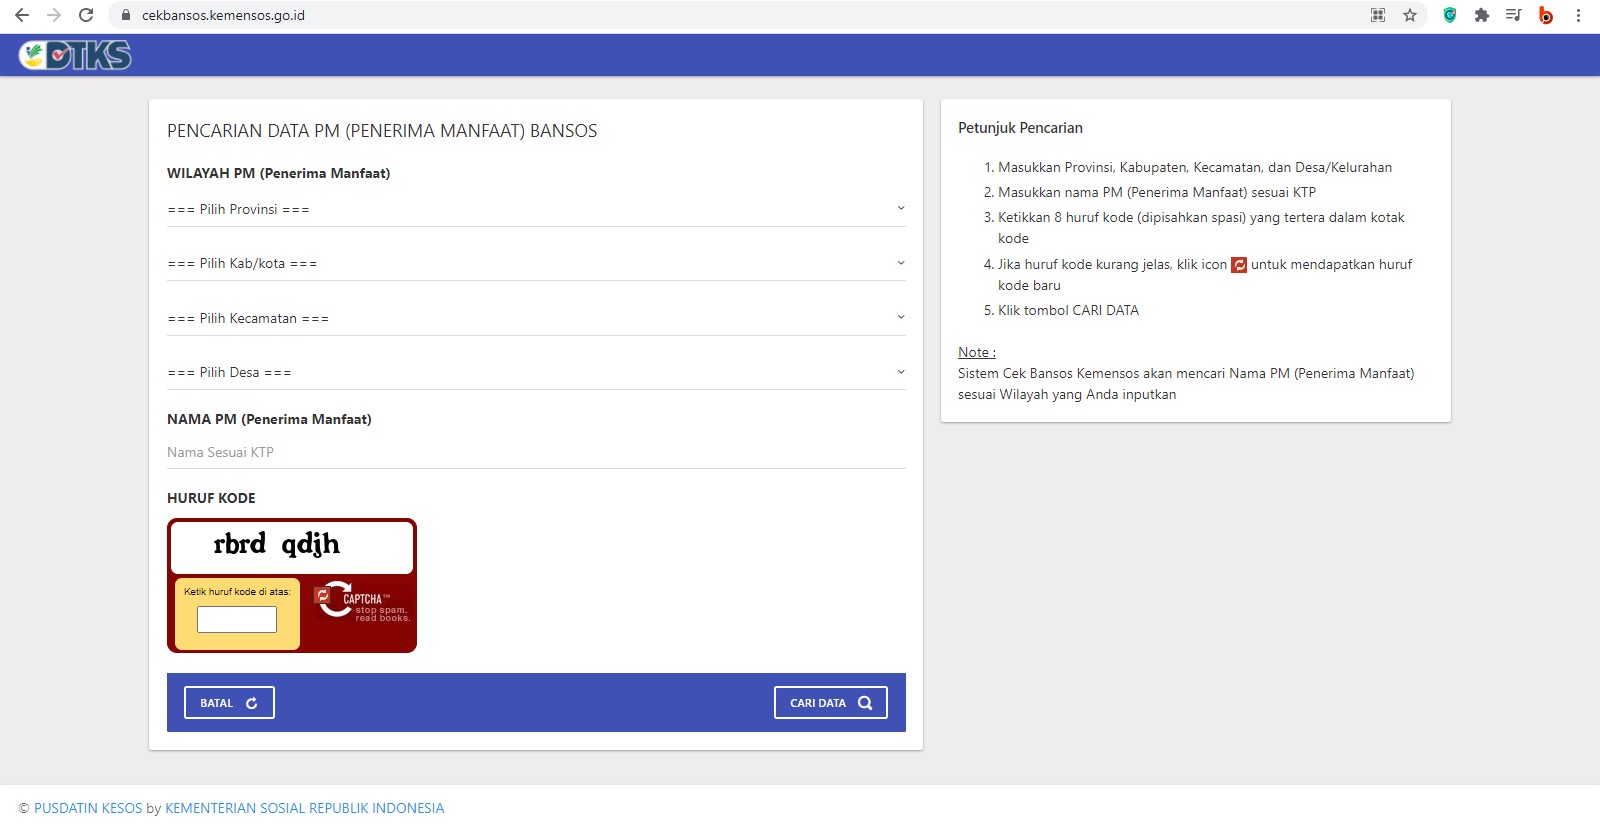Open the Chrome three-dot menu
The width and height of the screenshot is (1600, 830).
(1578, 15)
